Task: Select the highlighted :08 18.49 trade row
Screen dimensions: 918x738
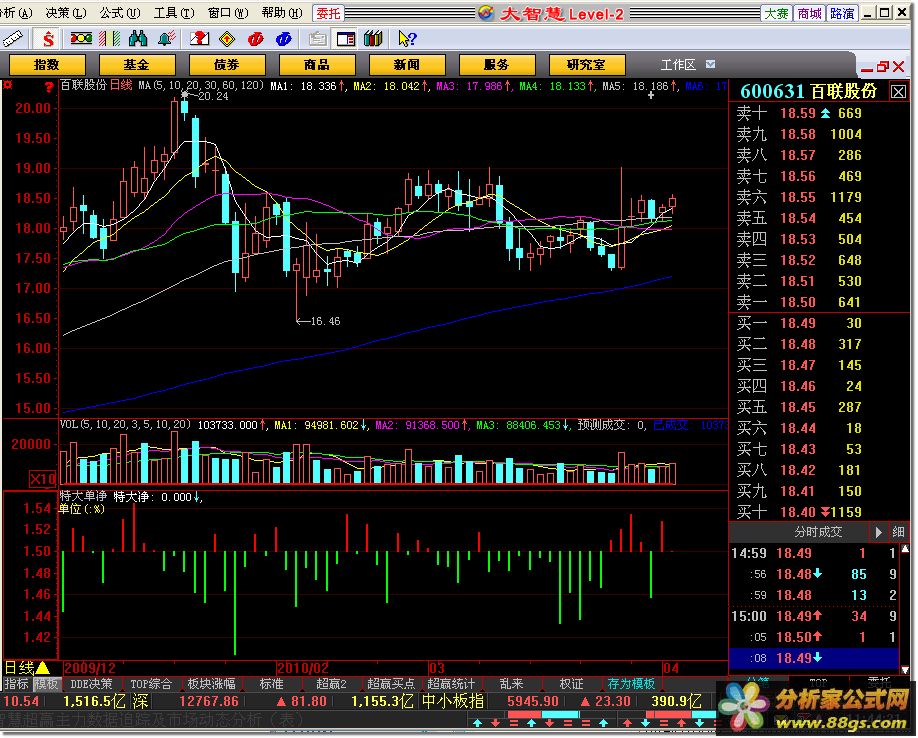Action: (x=814, y=658)
